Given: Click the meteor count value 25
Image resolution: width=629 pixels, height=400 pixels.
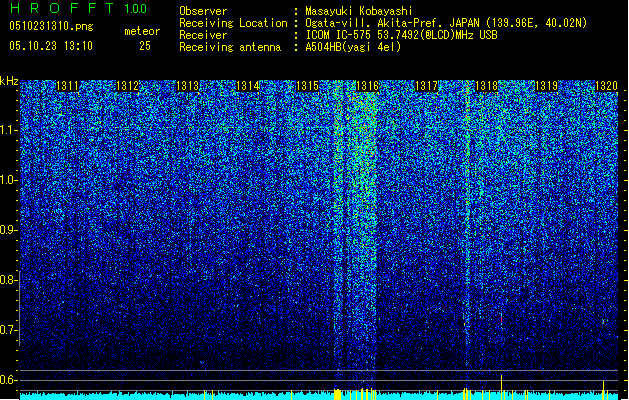Looking at the screenshot, I should click(x=145, y=46).
